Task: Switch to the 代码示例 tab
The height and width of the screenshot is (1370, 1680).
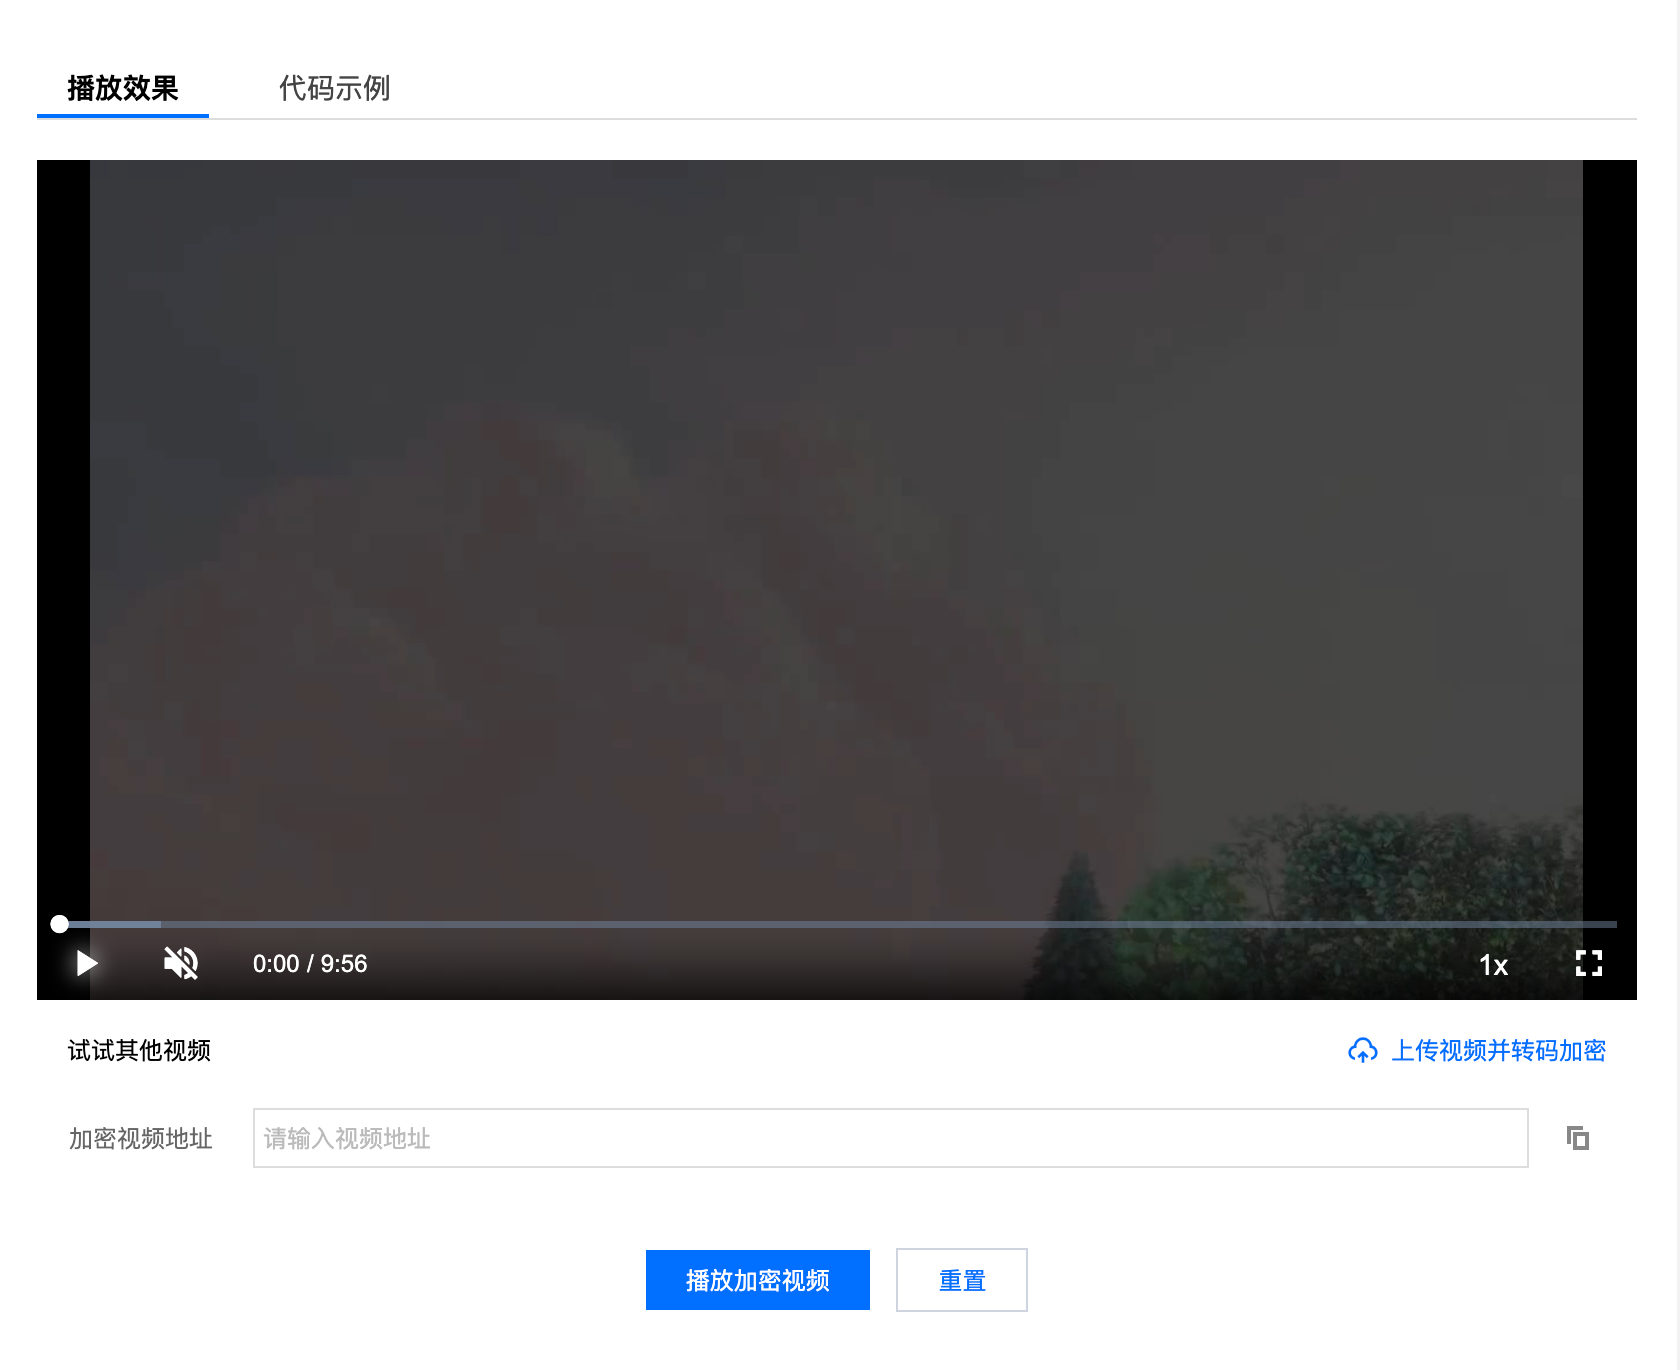Action: tap(334, 88)
